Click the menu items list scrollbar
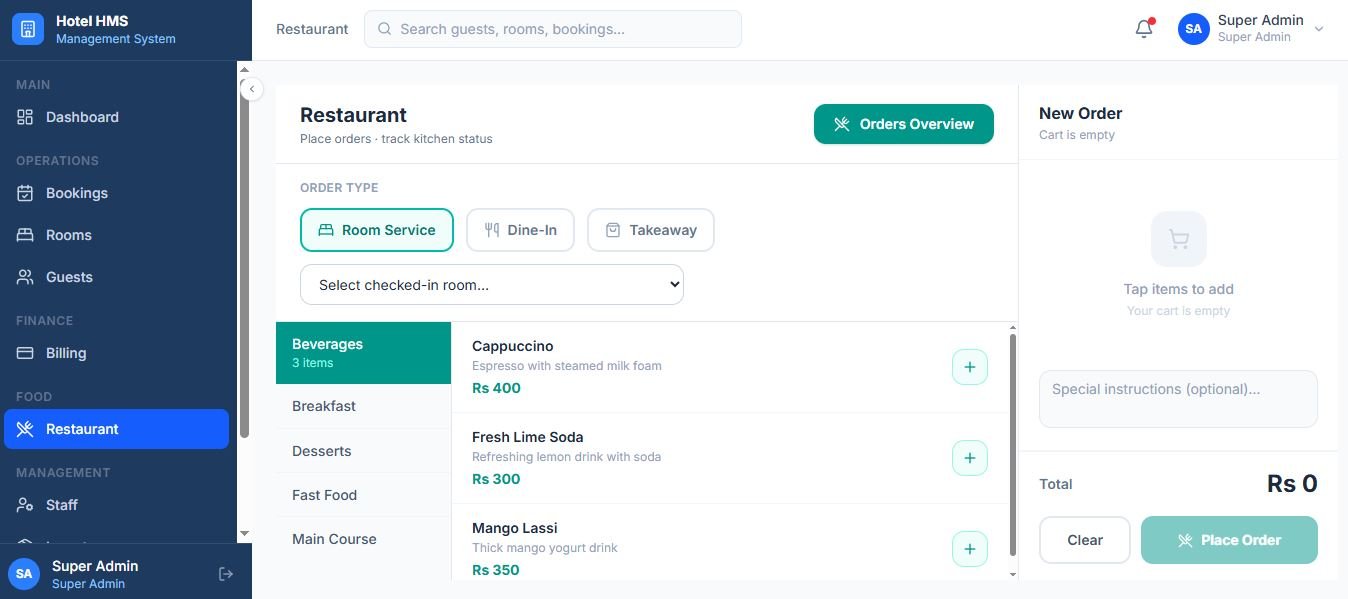This screenshot has width=1348, height=599. tap(1013, 445)
